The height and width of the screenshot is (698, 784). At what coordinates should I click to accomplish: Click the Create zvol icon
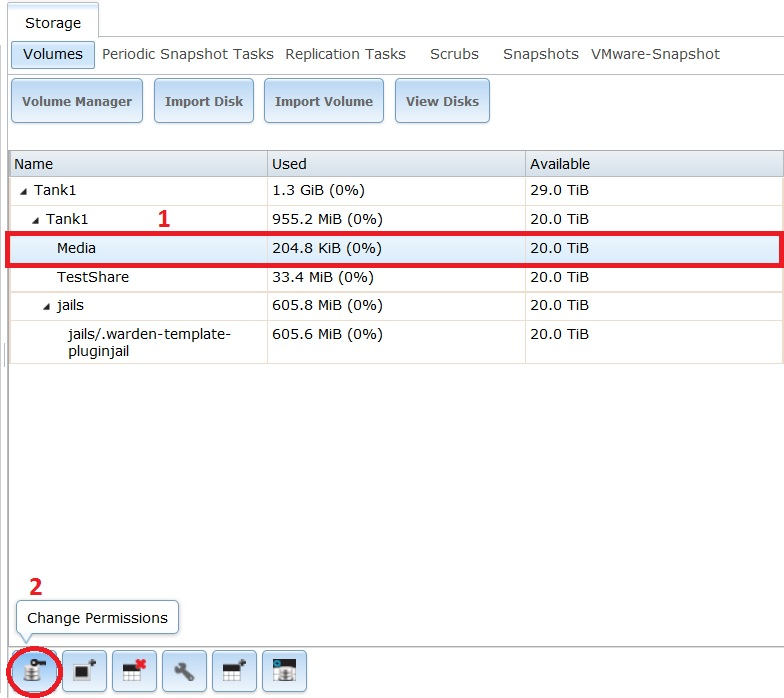(284, 671)
